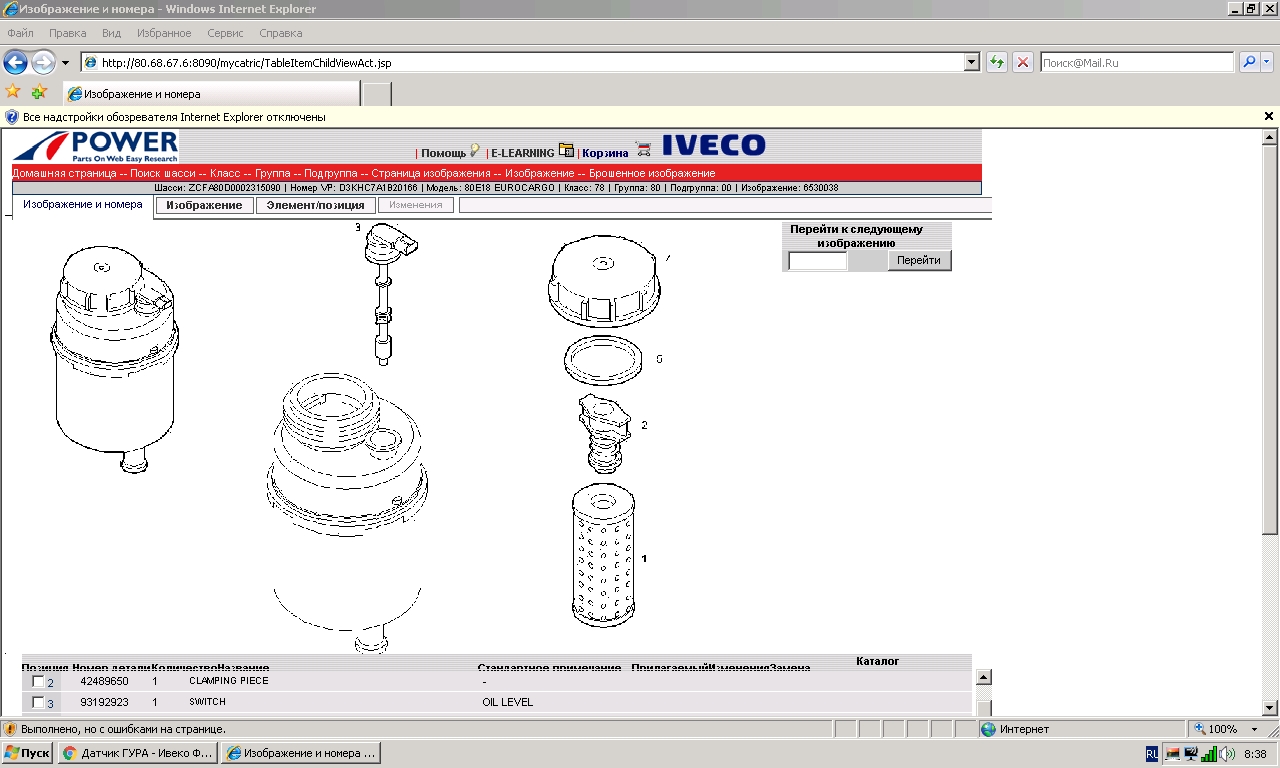Image resolution: width=1280 pixels, height=768 pixels.
Task: Click the next image number input field
Action: tap(817, 261)
